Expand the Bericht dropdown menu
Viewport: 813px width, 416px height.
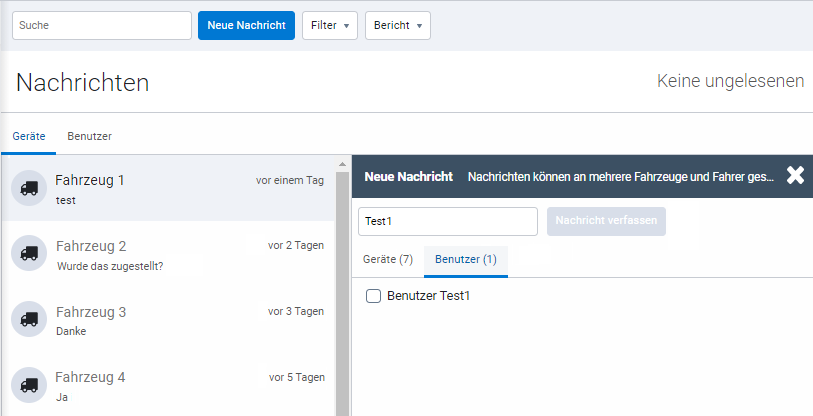pyautogui.click(x=397, y=25)
